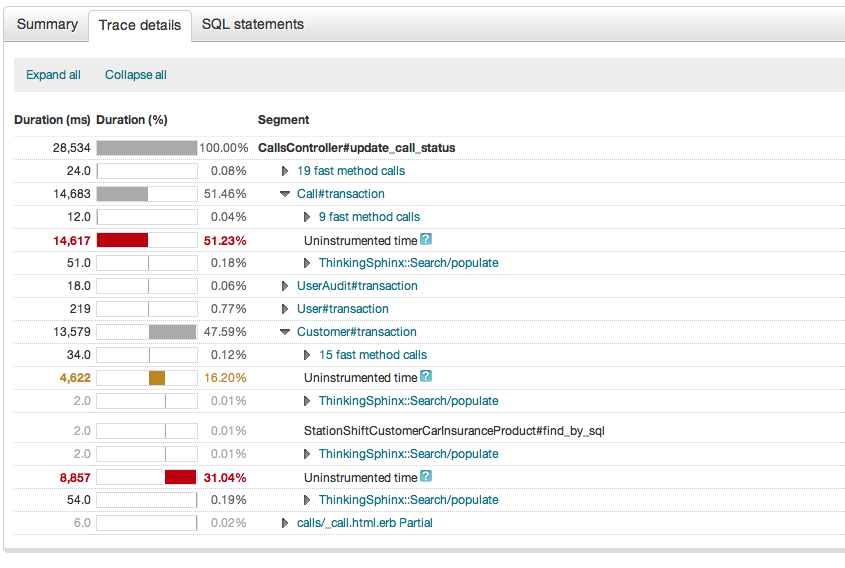Screen dimensions: 845x568
Task: Collapse the Call#transaction disclosure triangle
Action: point(285,194)
